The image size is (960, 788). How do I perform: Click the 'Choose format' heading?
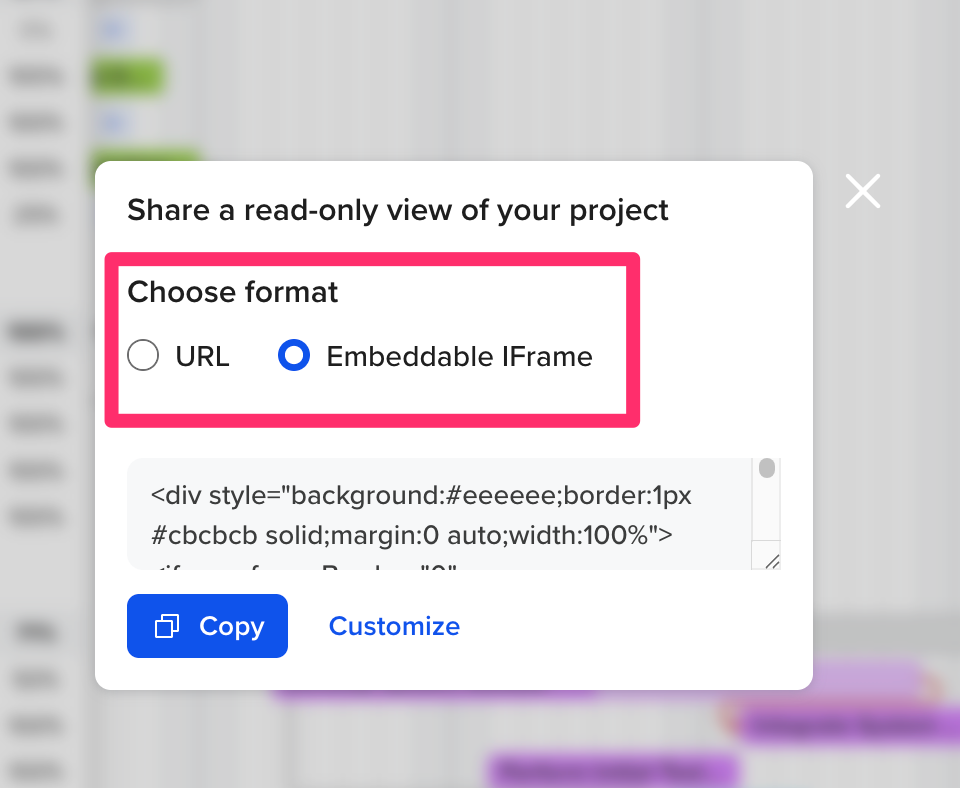(x=233, y=291)
